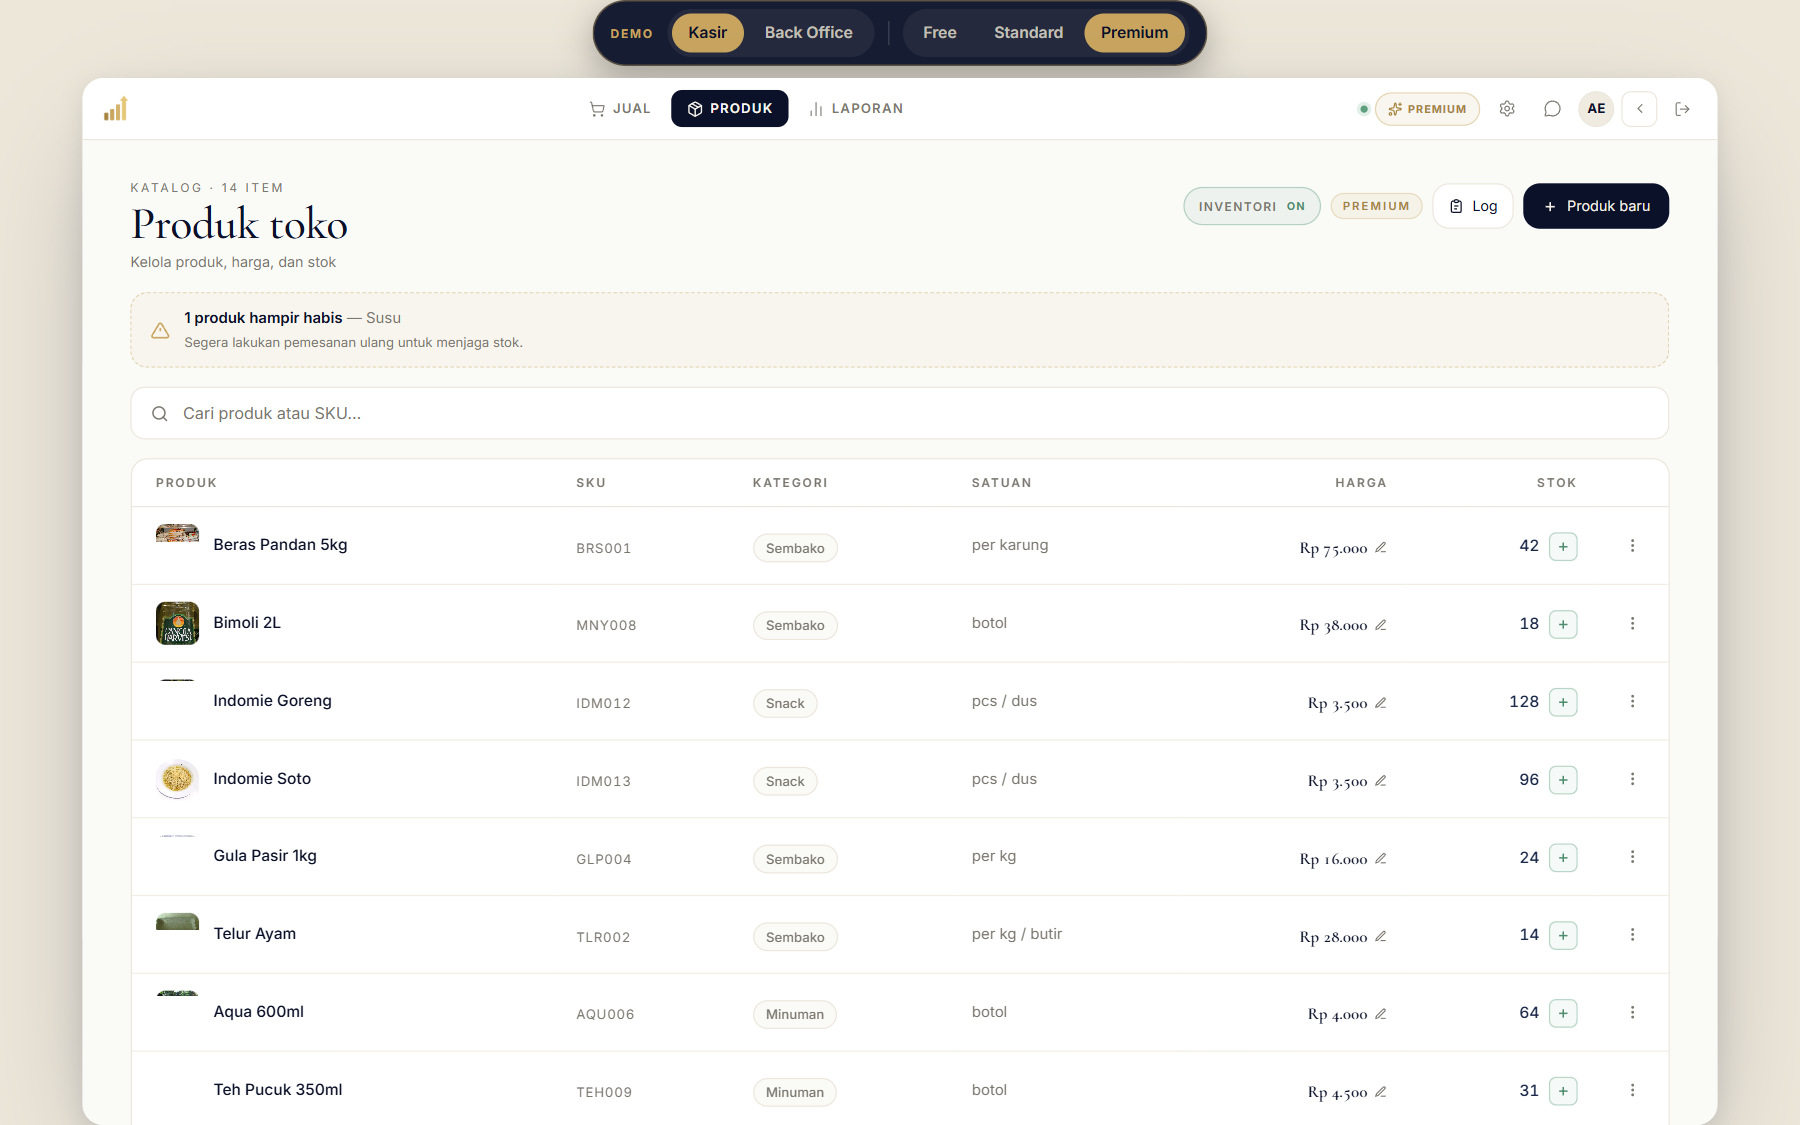The image size is (1800, 1125).
Task: Click product name Telur Ayam
Action: [255, 934]
